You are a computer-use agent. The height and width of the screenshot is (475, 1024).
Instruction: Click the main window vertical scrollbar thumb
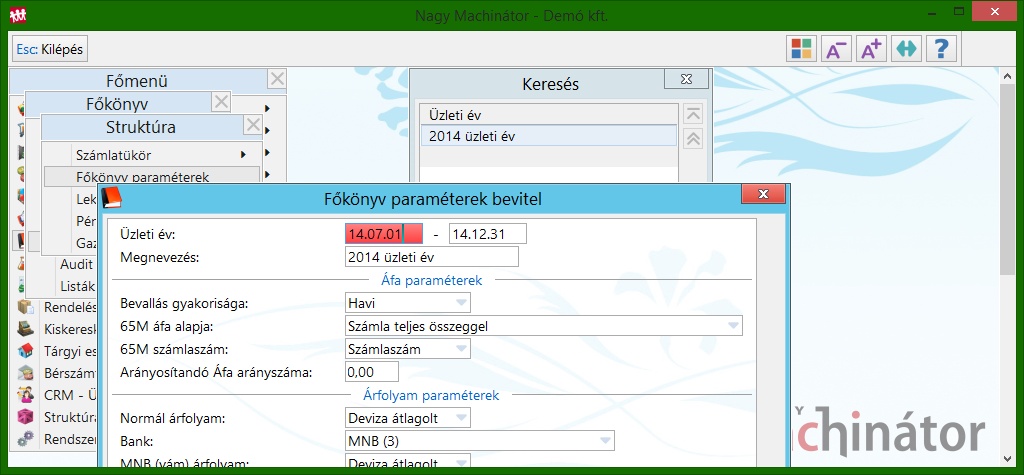1008,178
